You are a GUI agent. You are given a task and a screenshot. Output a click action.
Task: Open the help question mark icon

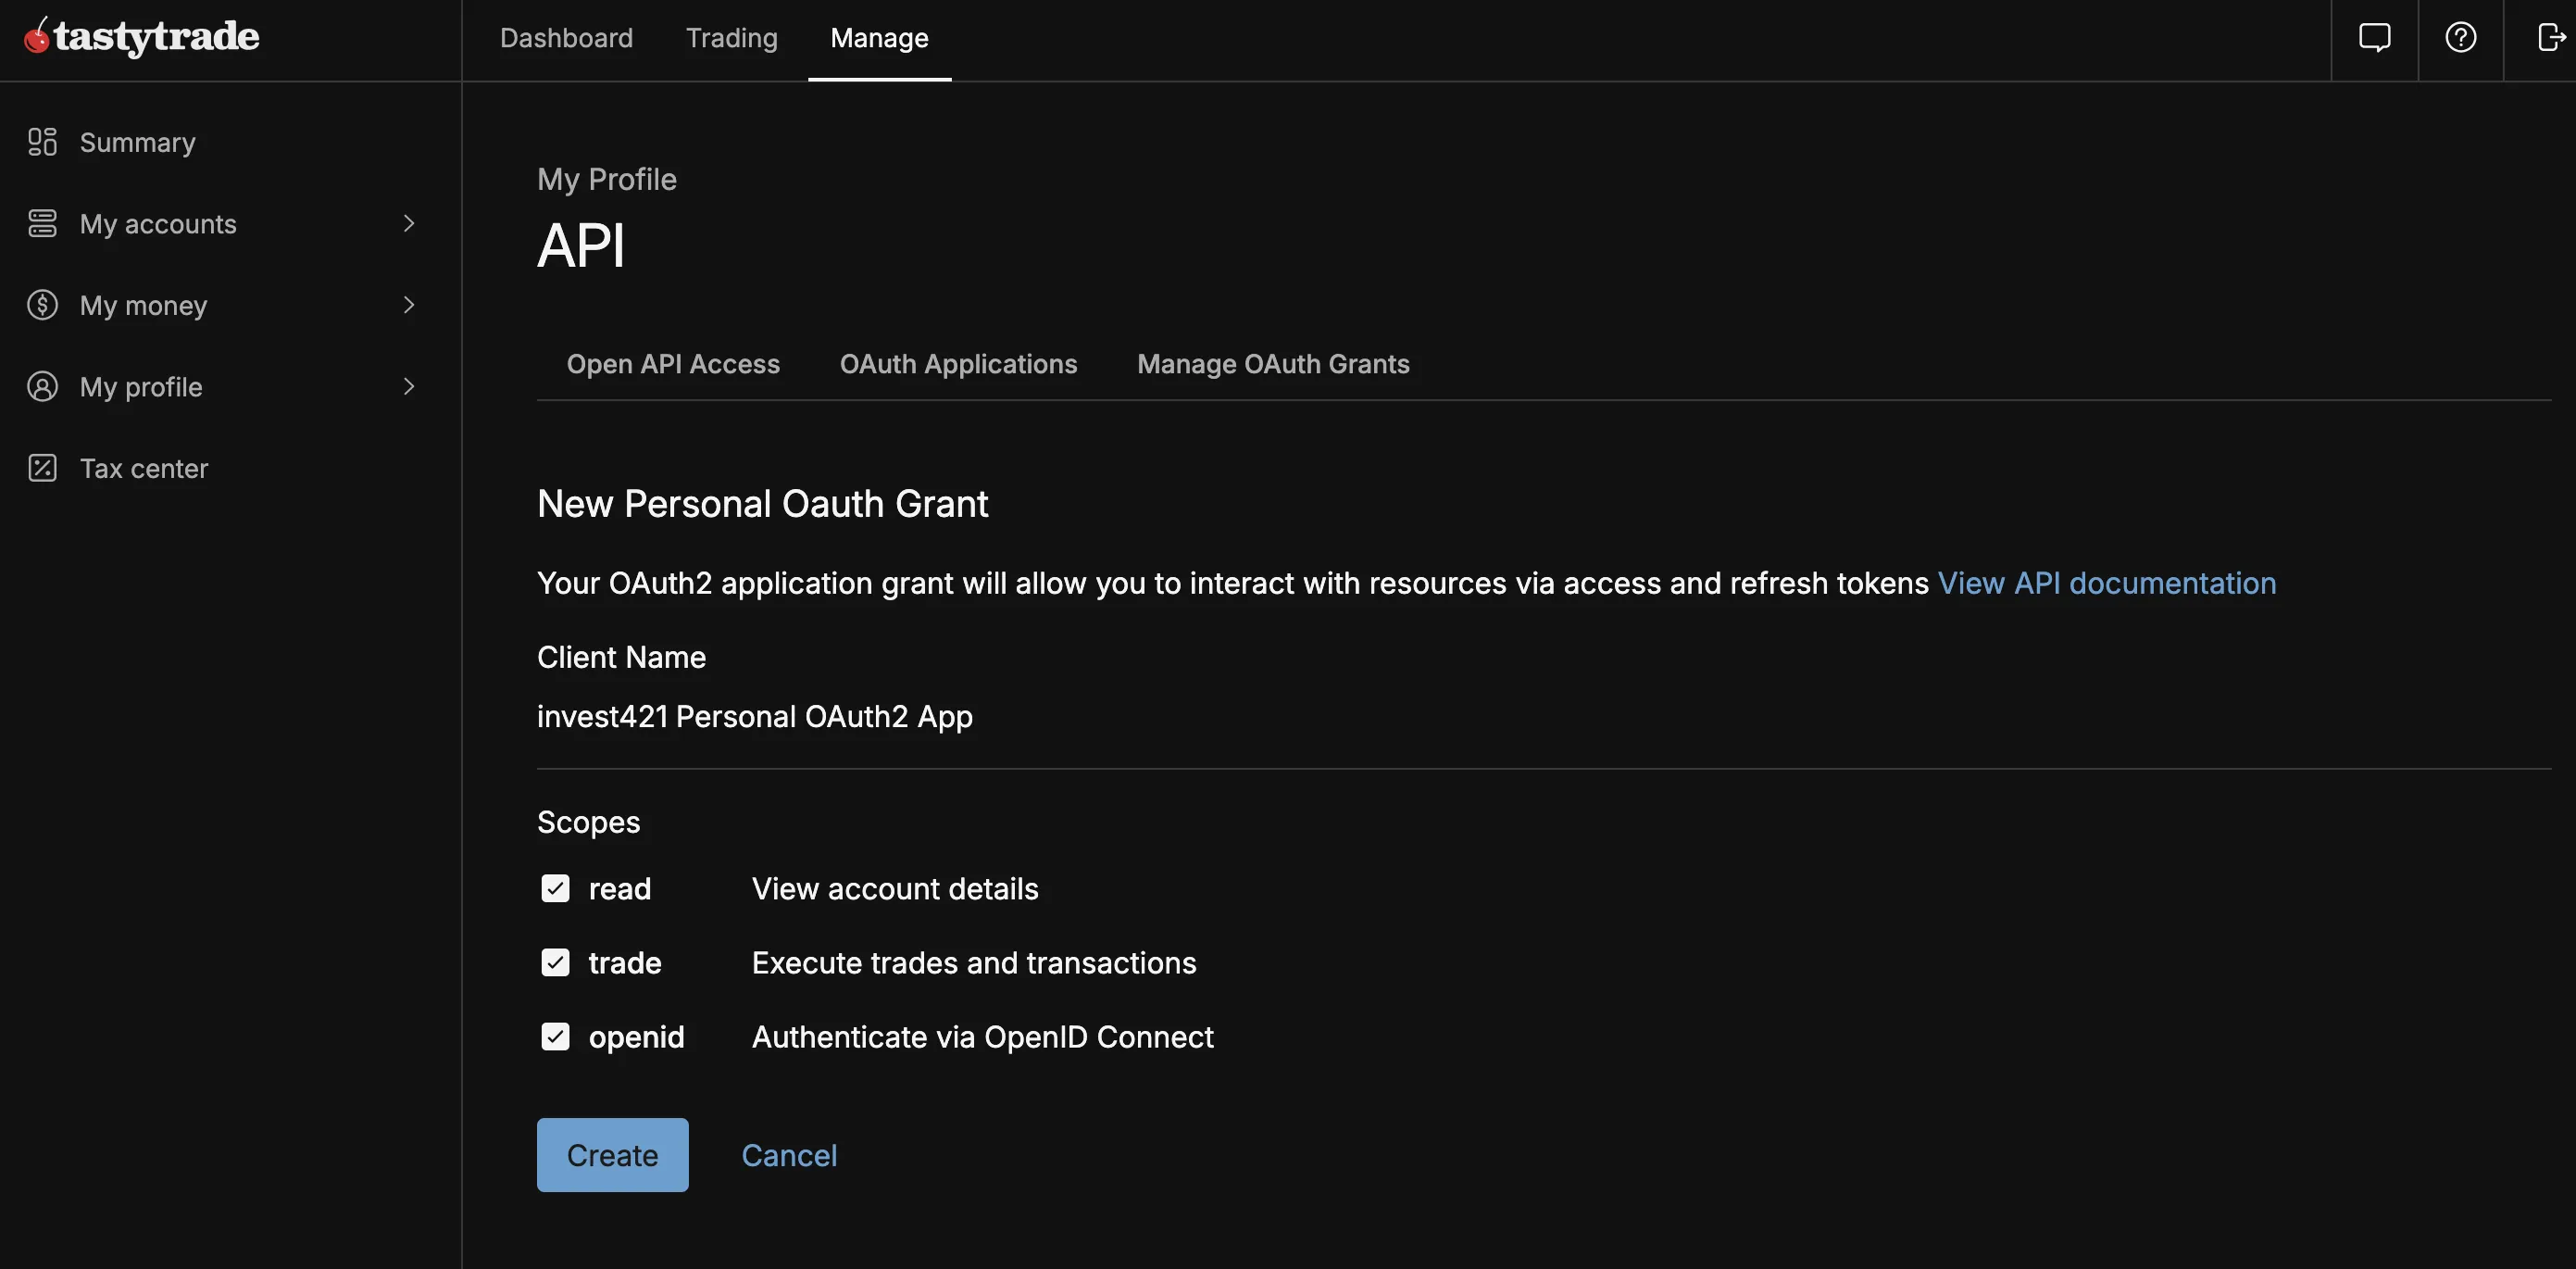[2460, 38]
